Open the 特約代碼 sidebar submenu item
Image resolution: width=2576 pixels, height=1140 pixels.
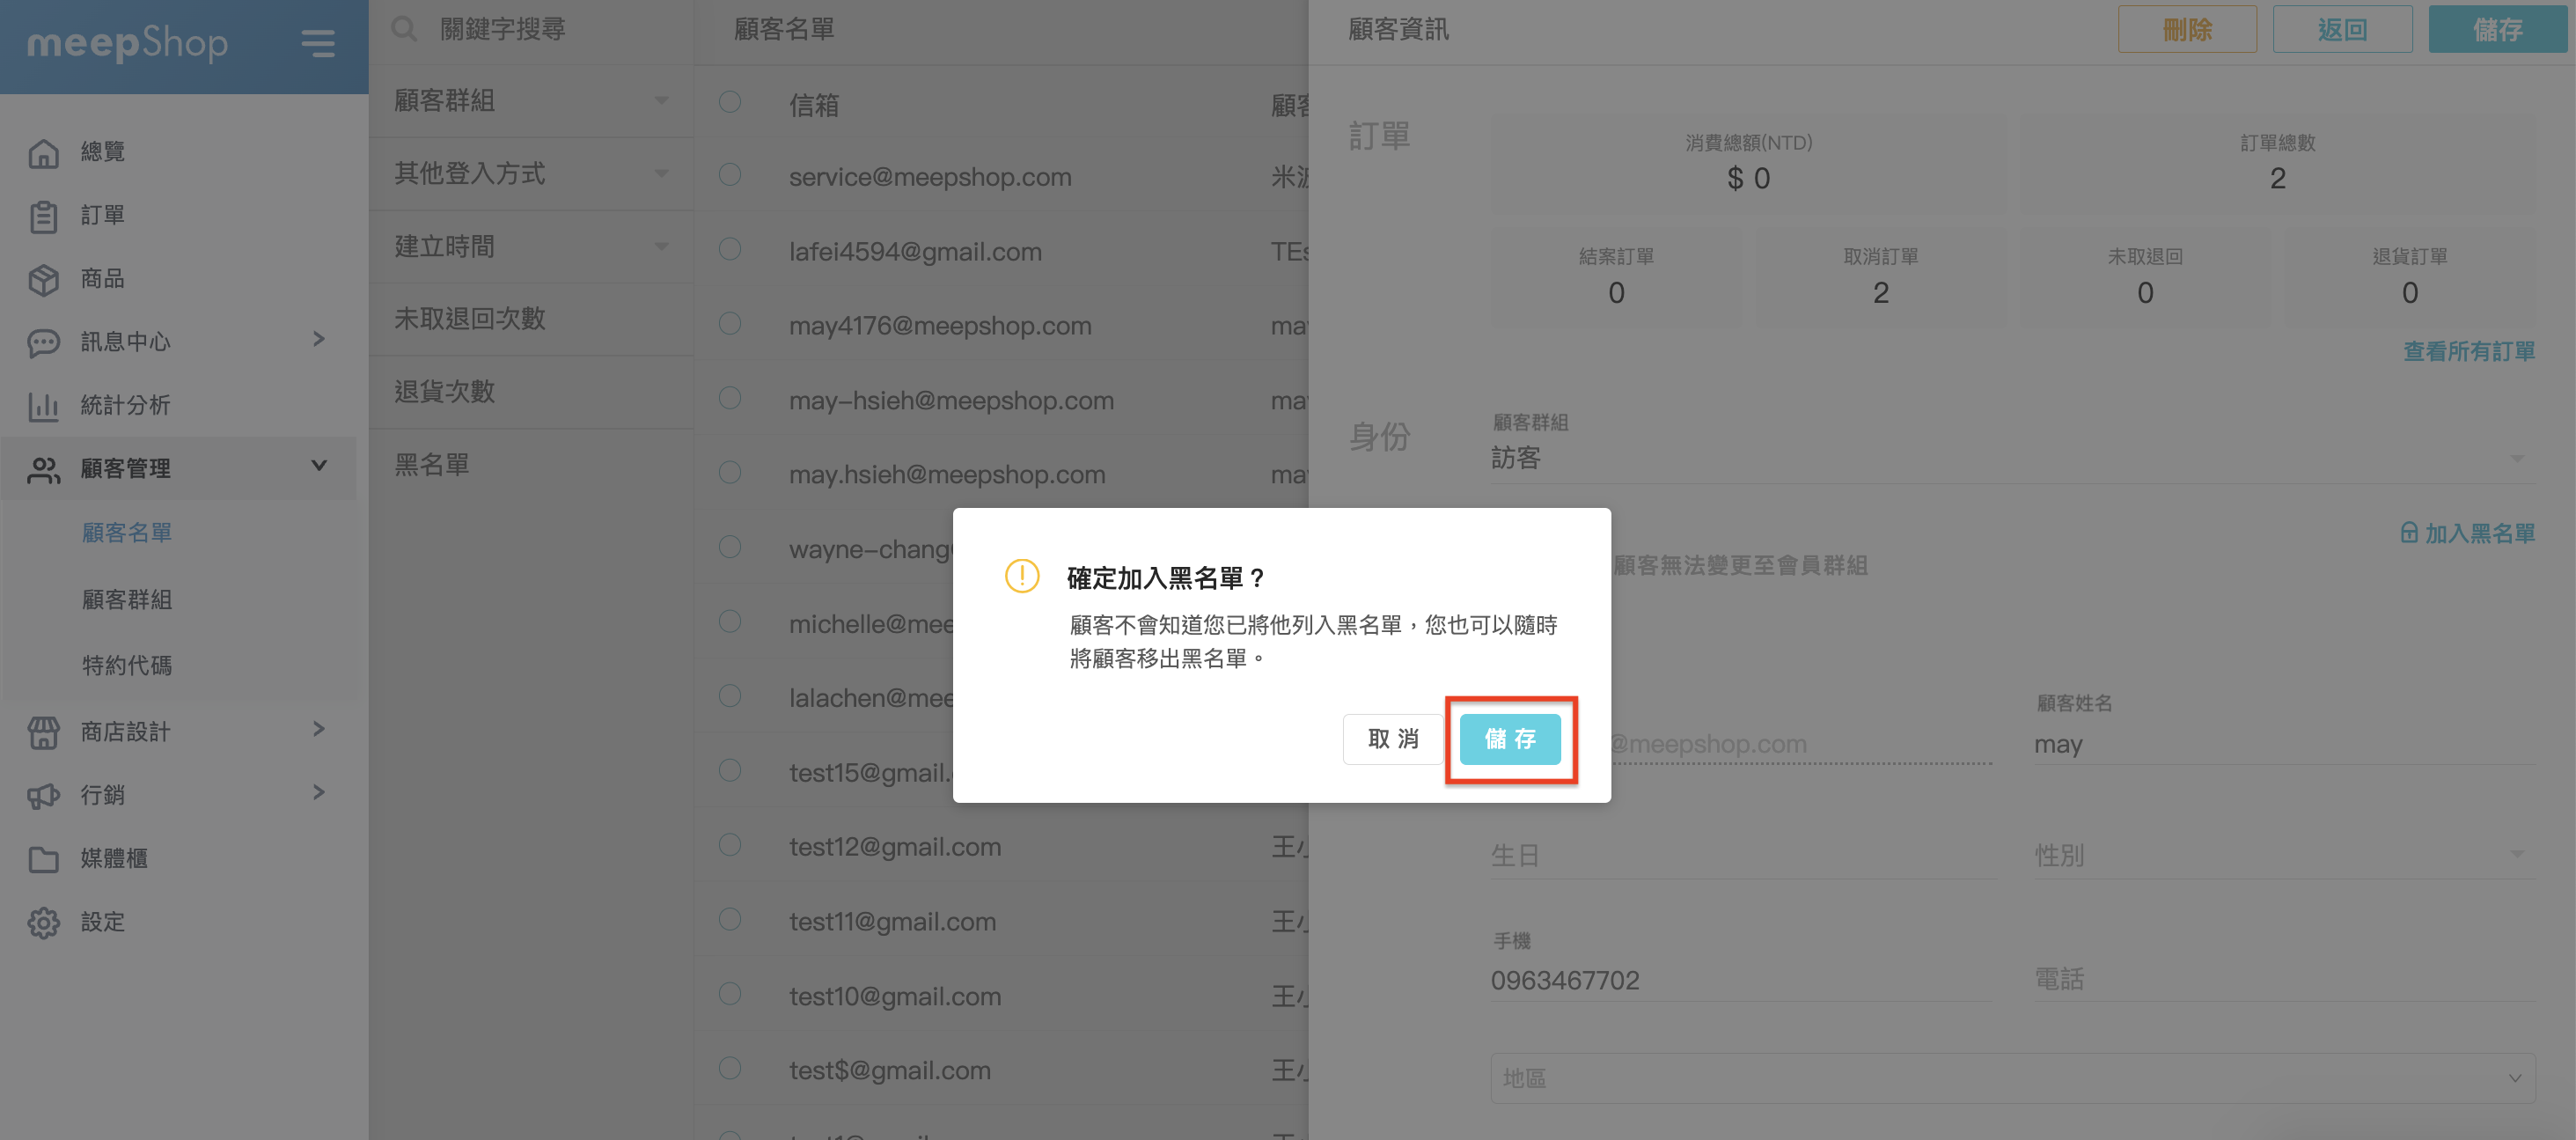point(127,665)
